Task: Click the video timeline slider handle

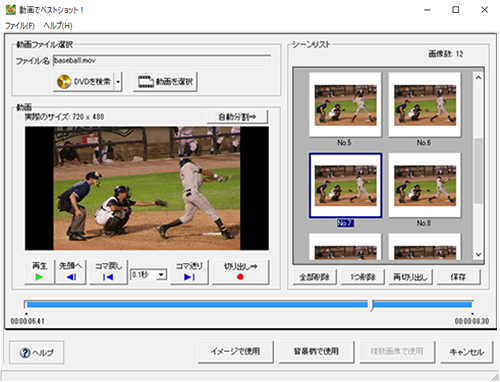Action: (371, 305)
